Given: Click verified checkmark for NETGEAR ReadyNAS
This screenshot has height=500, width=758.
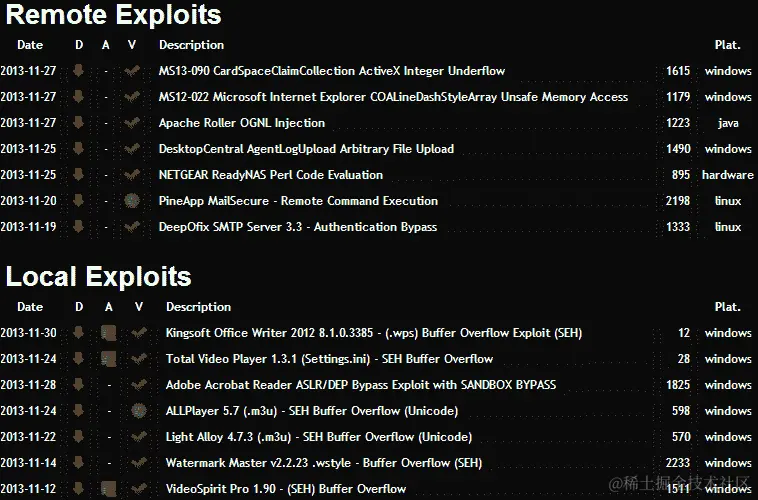Looking at the screenshot, I should tap(132, 175).
